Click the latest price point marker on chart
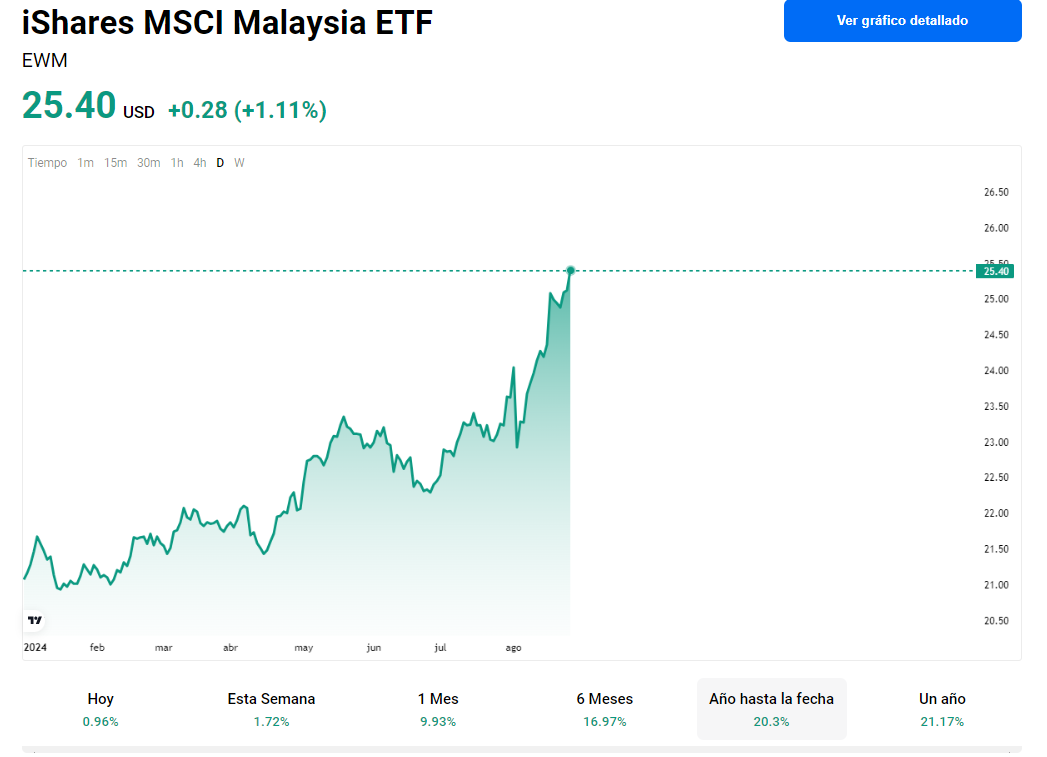 570,270
